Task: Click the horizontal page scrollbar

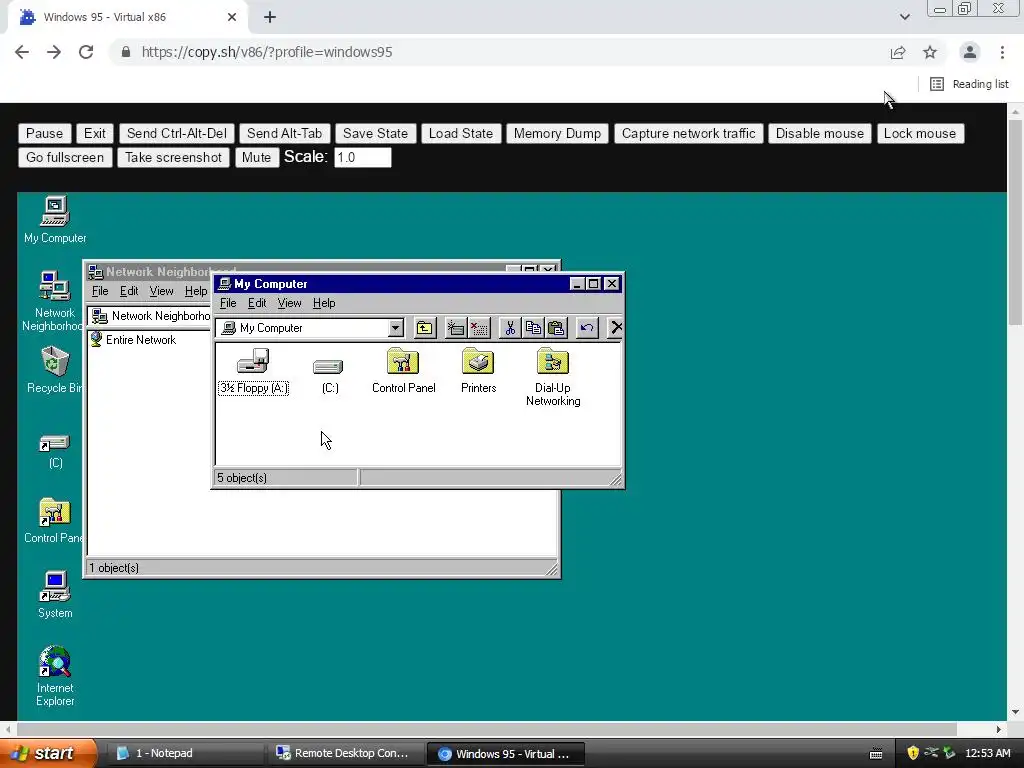Action: click(x=487, y=729)
